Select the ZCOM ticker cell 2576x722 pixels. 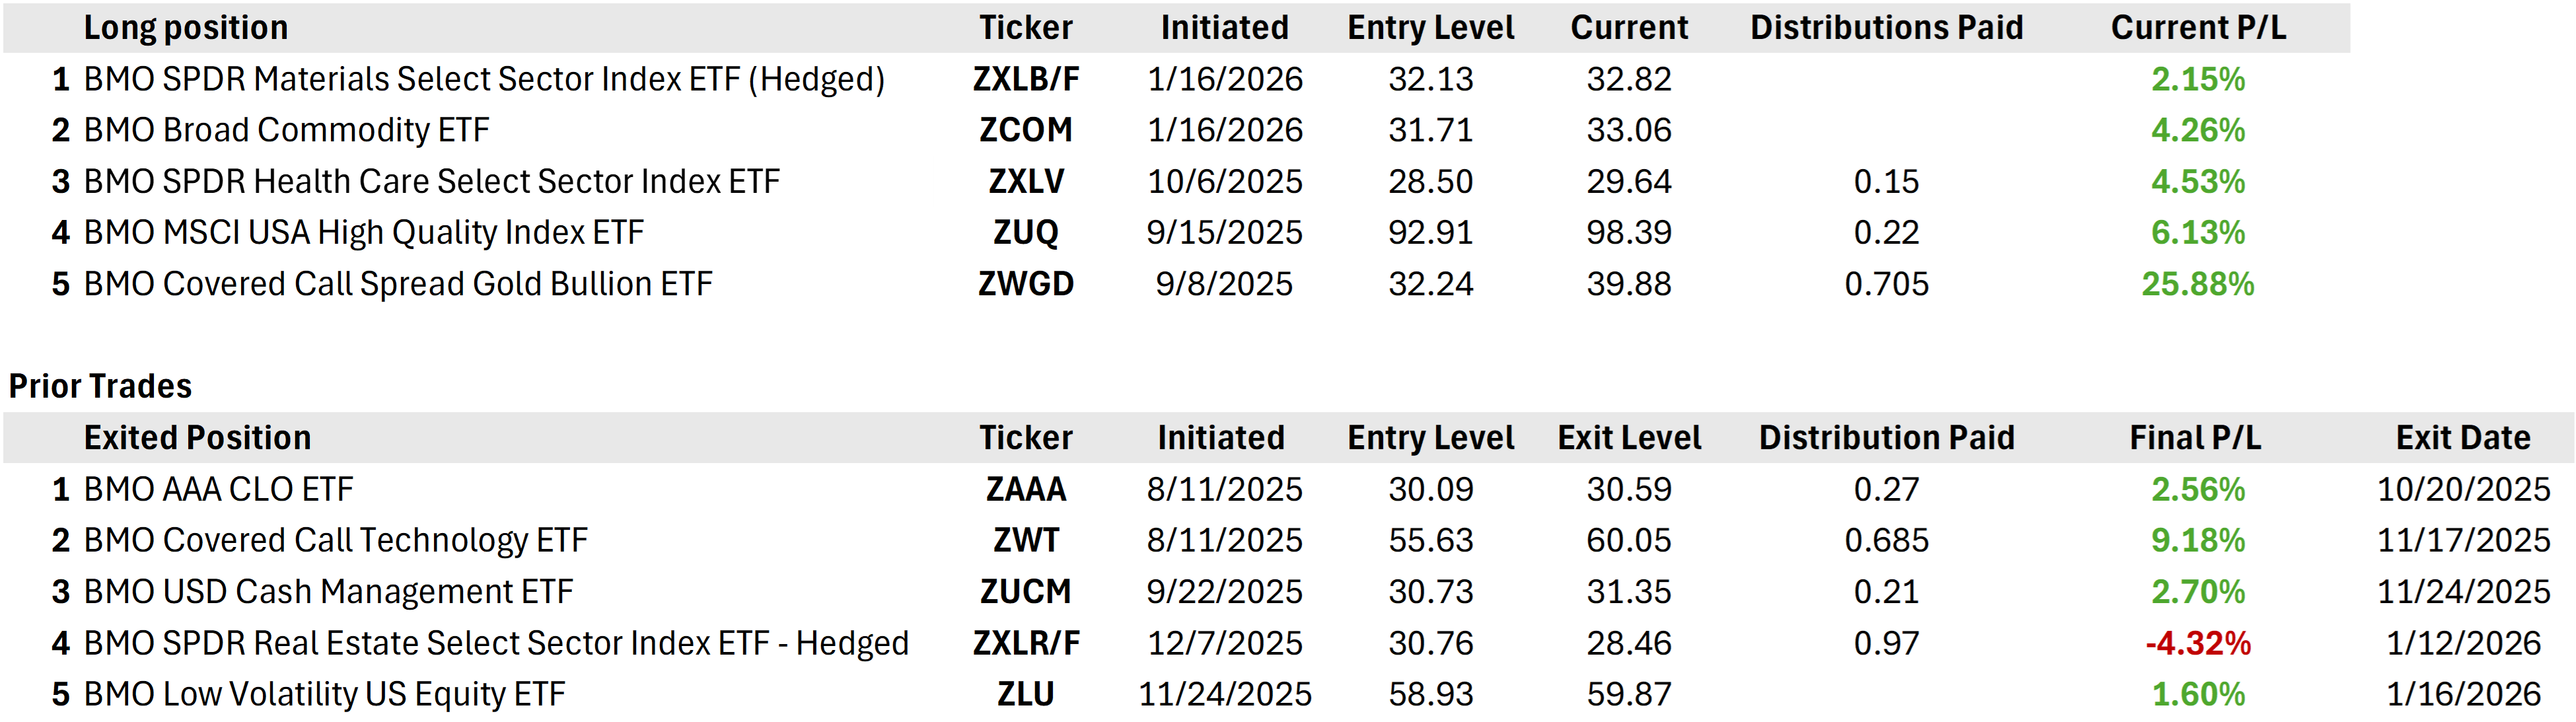1026,130
